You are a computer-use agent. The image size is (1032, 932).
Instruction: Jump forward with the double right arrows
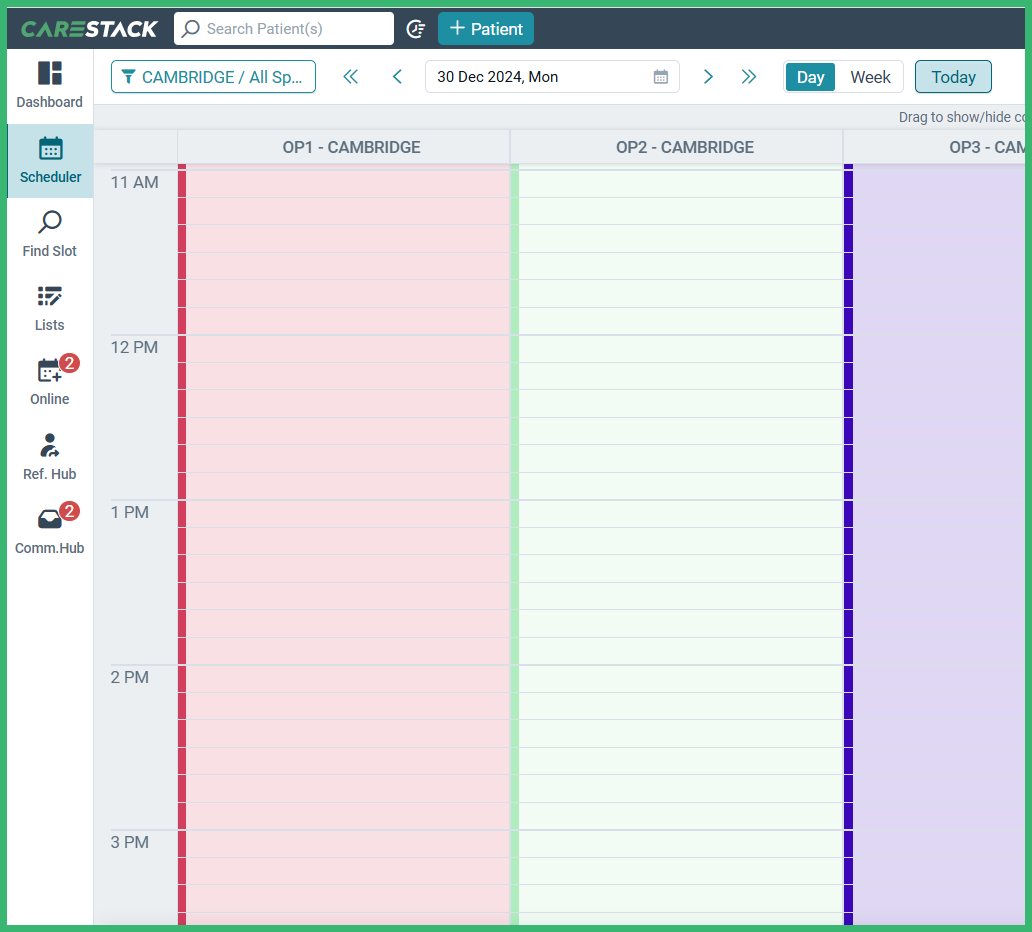[749, 77]
